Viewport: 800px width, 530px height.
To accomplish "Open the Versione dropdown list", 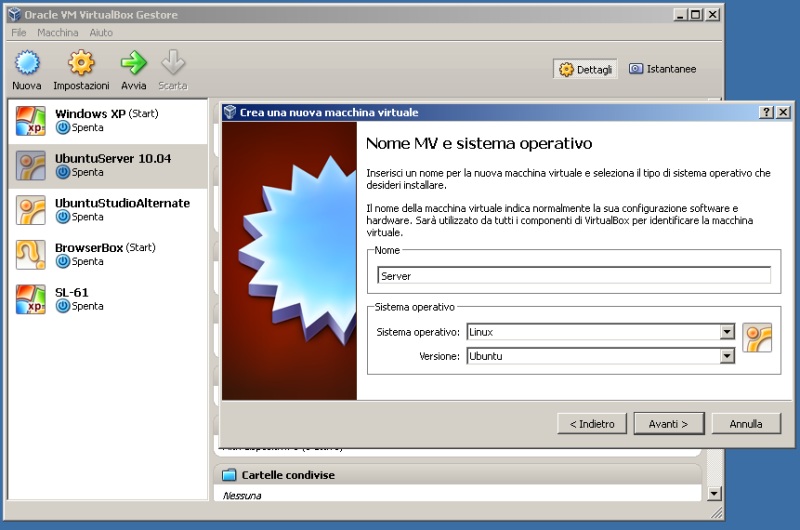I will (727, 356).
